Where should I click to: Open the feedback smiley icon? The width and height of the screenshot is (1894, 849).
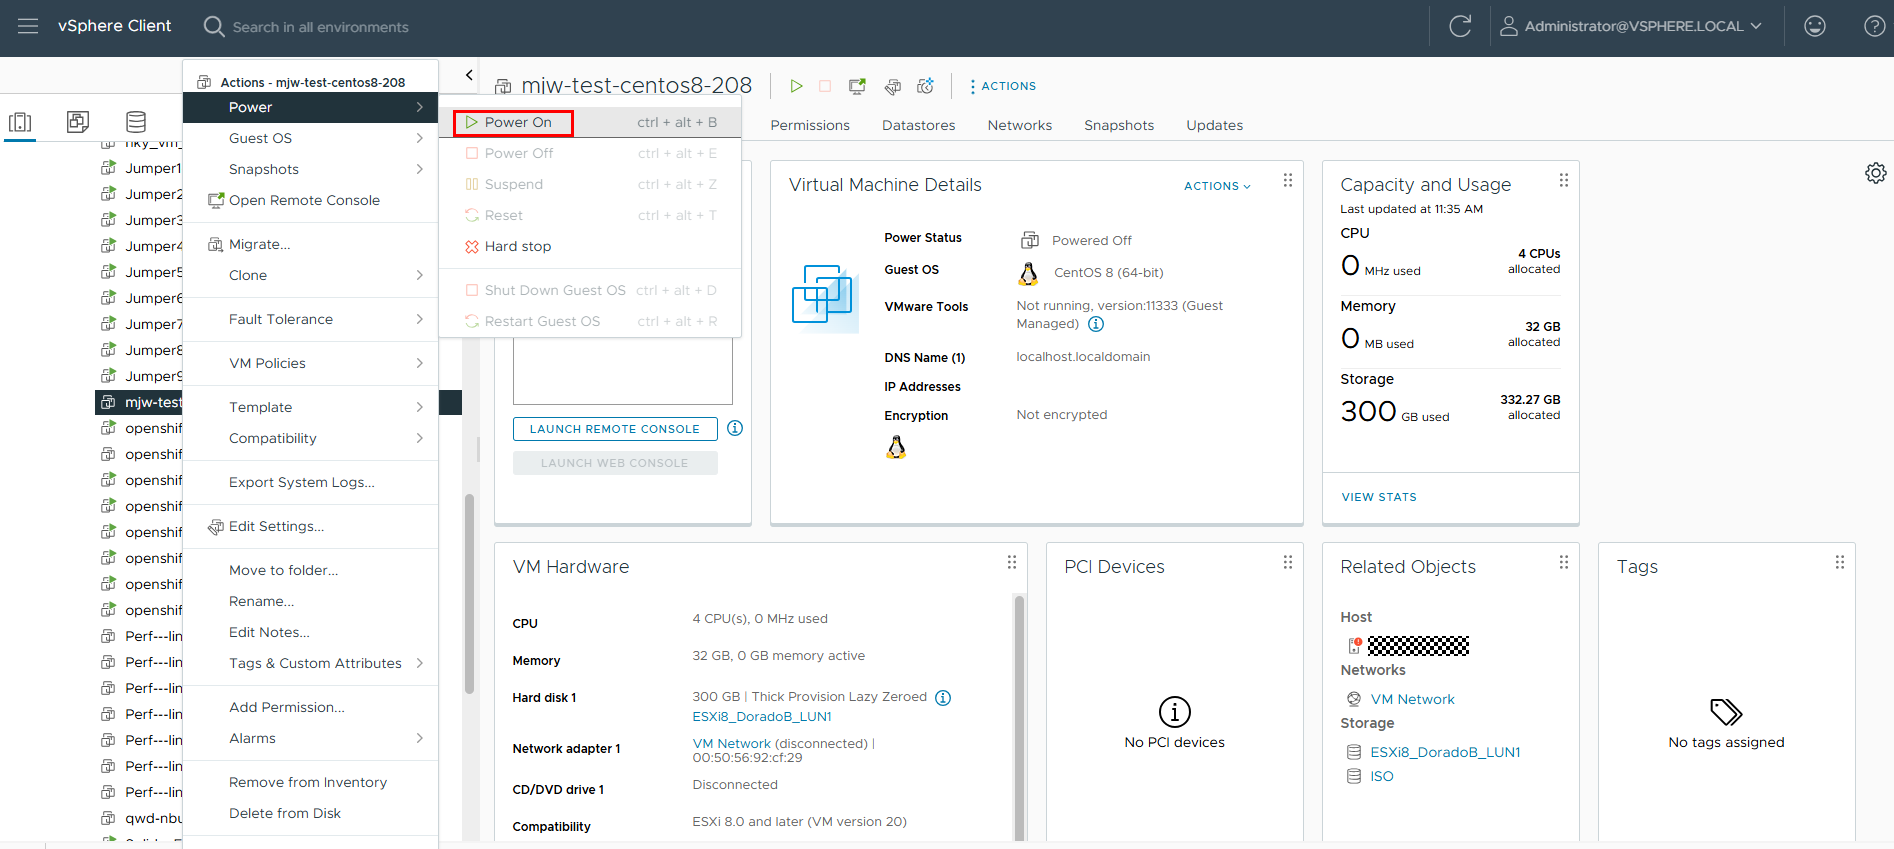pyautogui.click(x=1815, y=26)
